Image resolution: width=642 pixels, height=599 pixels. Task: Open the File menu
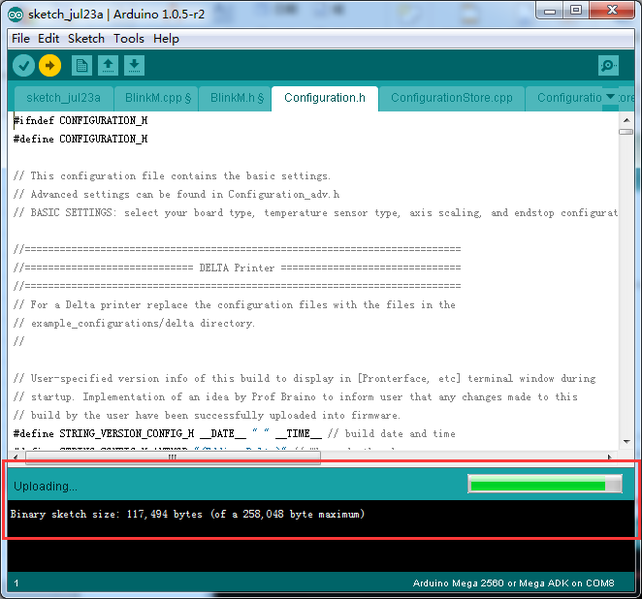20,38
